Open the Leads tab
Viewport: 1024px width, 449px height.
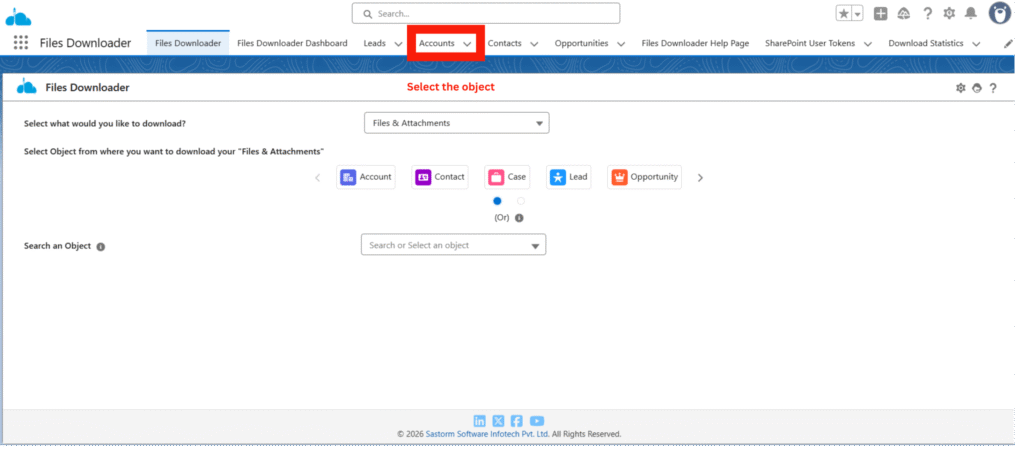375,43
